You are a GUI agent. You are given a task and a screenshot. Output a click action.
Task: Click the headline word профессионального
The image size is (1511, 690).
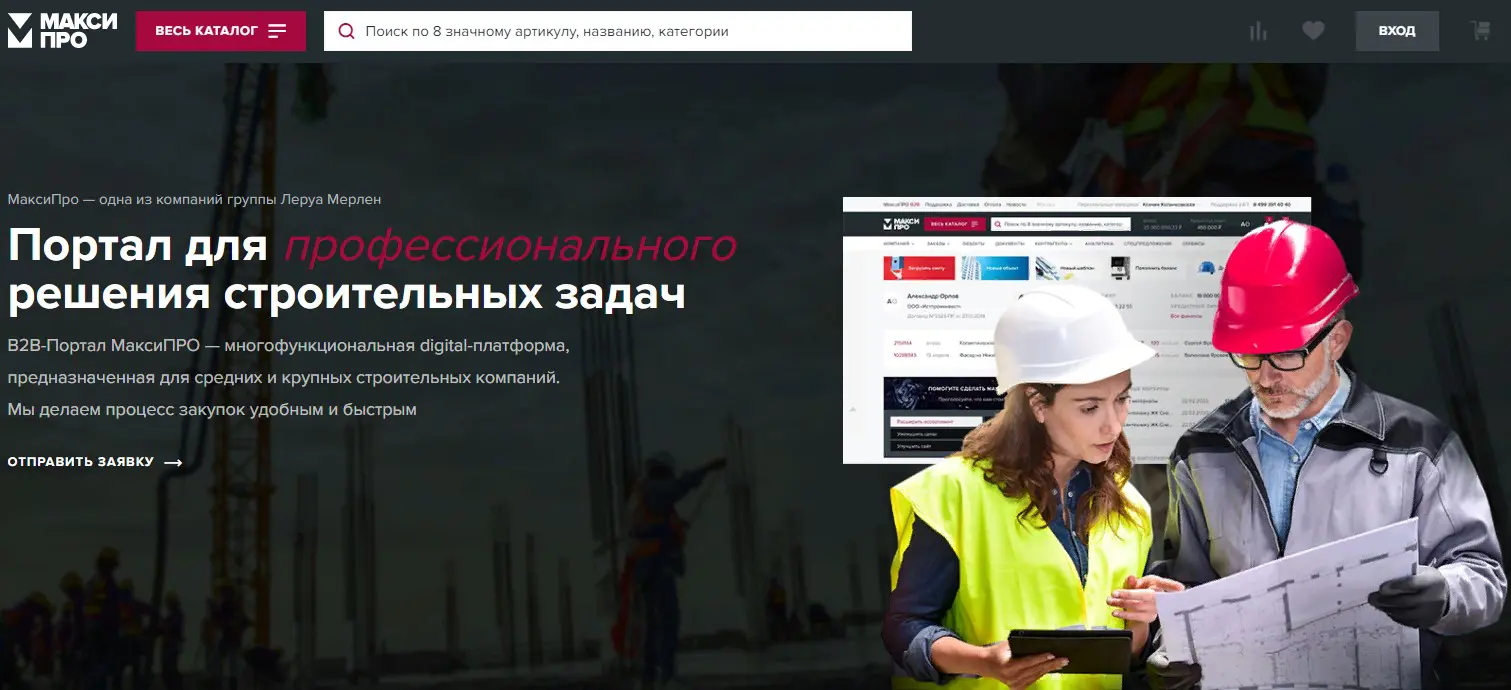tap(510, 246)
